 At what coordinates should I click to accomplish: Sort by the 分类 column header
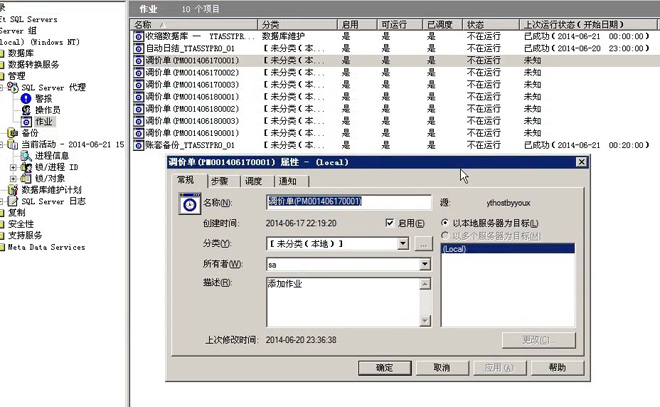[297, 24]
